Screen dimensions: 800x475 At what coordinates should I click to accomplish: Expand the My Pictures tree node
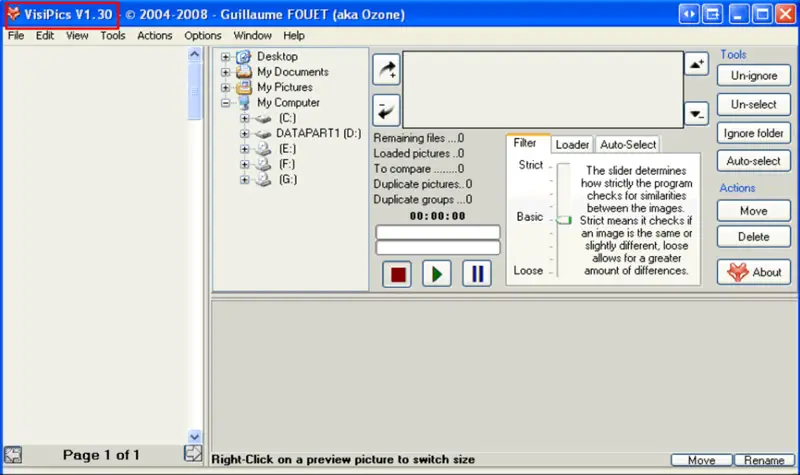[x=226, y=87]
